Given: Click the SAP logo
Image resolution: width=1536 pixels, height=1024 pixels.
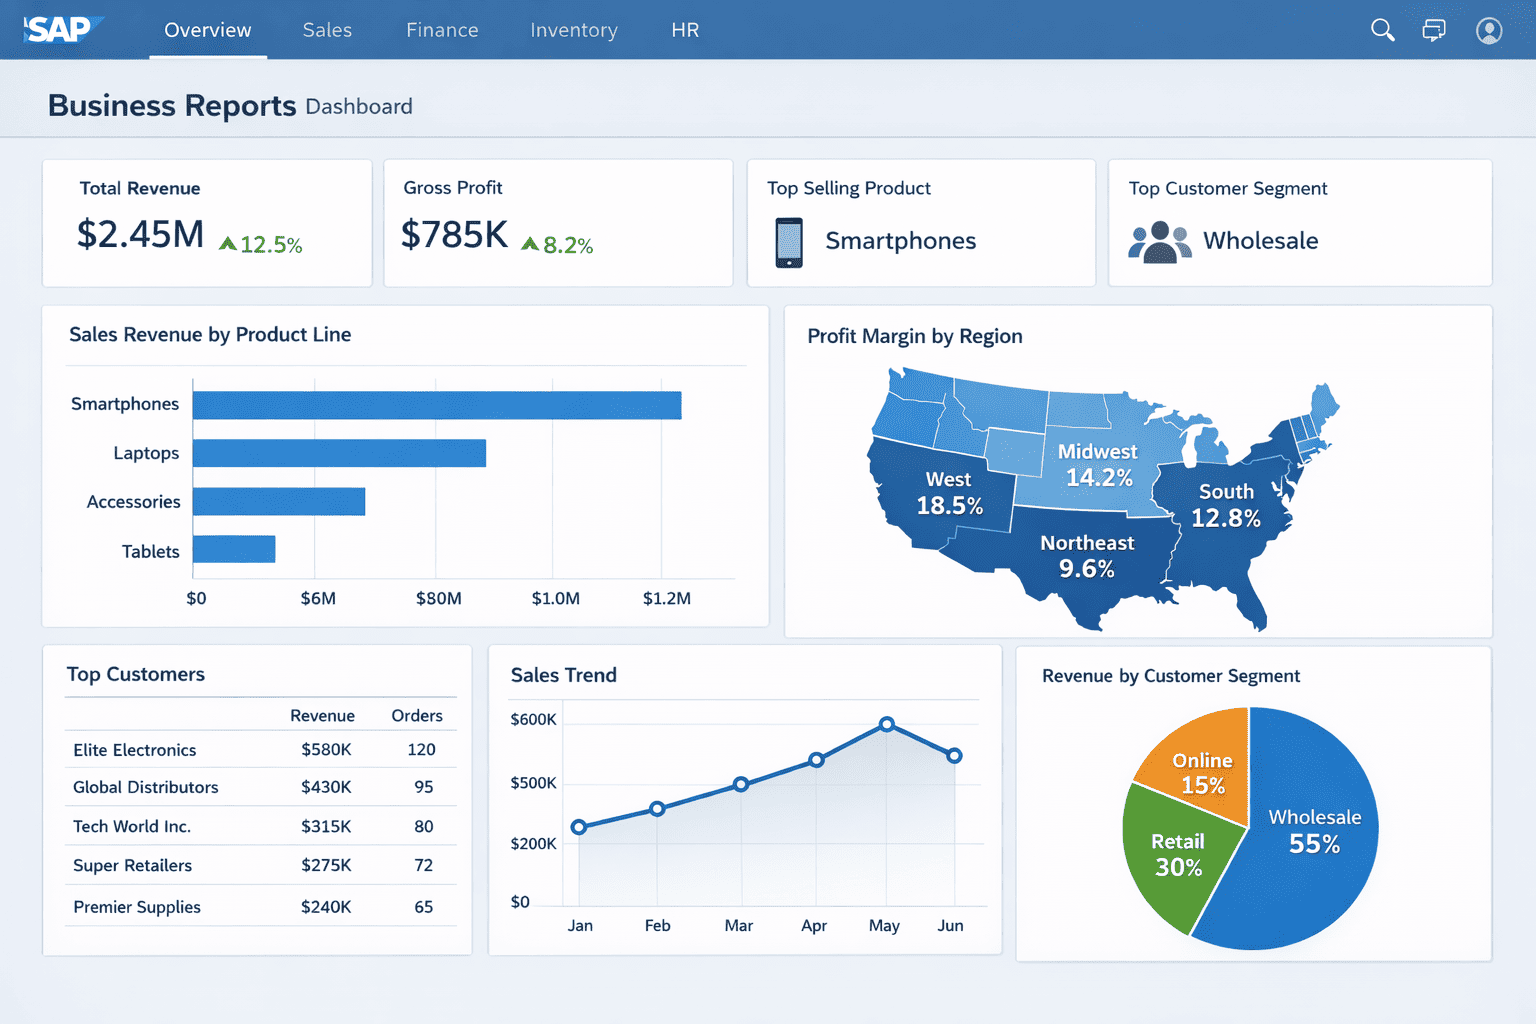Looking at the screenshot, I should [x=60, y=29].
